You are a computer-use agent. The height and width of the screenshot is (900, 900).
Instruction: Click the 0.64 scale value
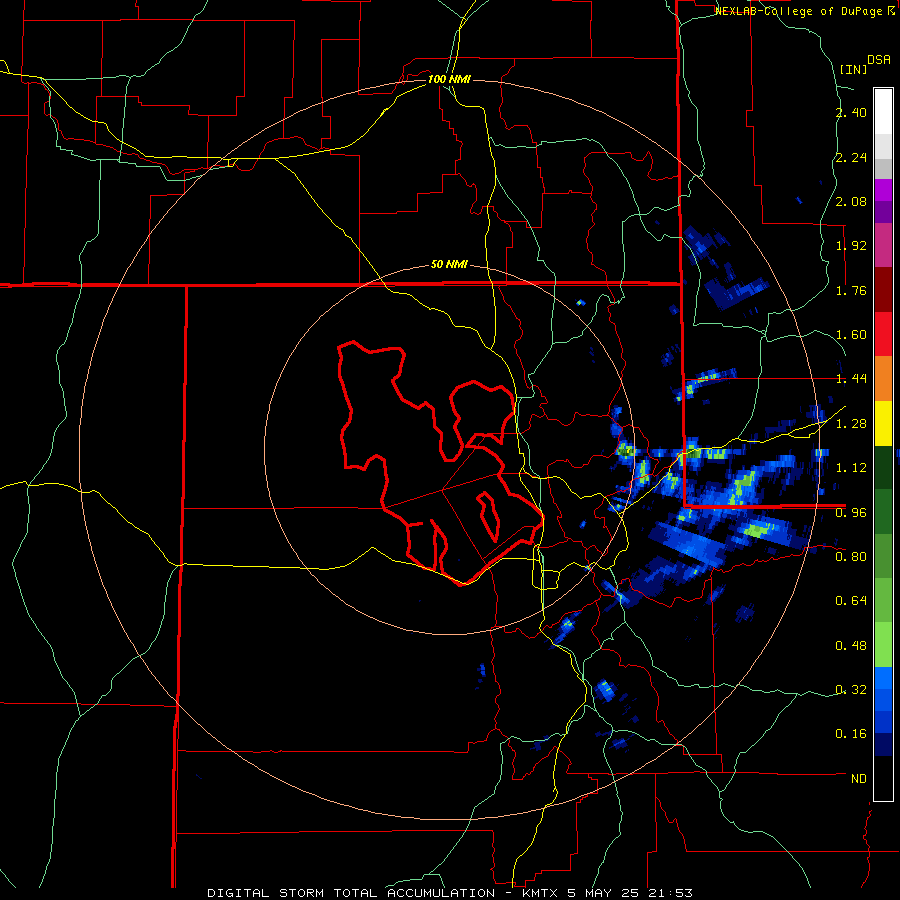click(851, 601)
